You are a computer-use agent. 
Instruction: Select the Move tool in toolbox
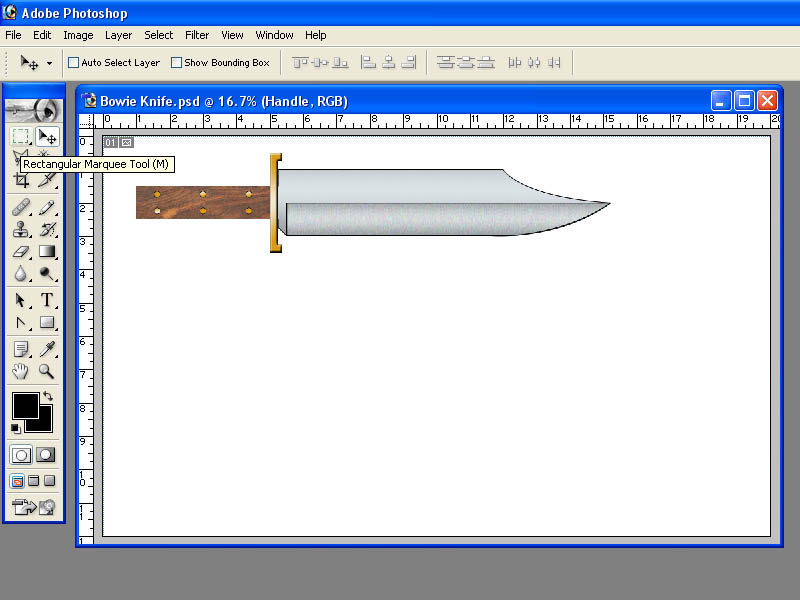[x=47, y=137]
